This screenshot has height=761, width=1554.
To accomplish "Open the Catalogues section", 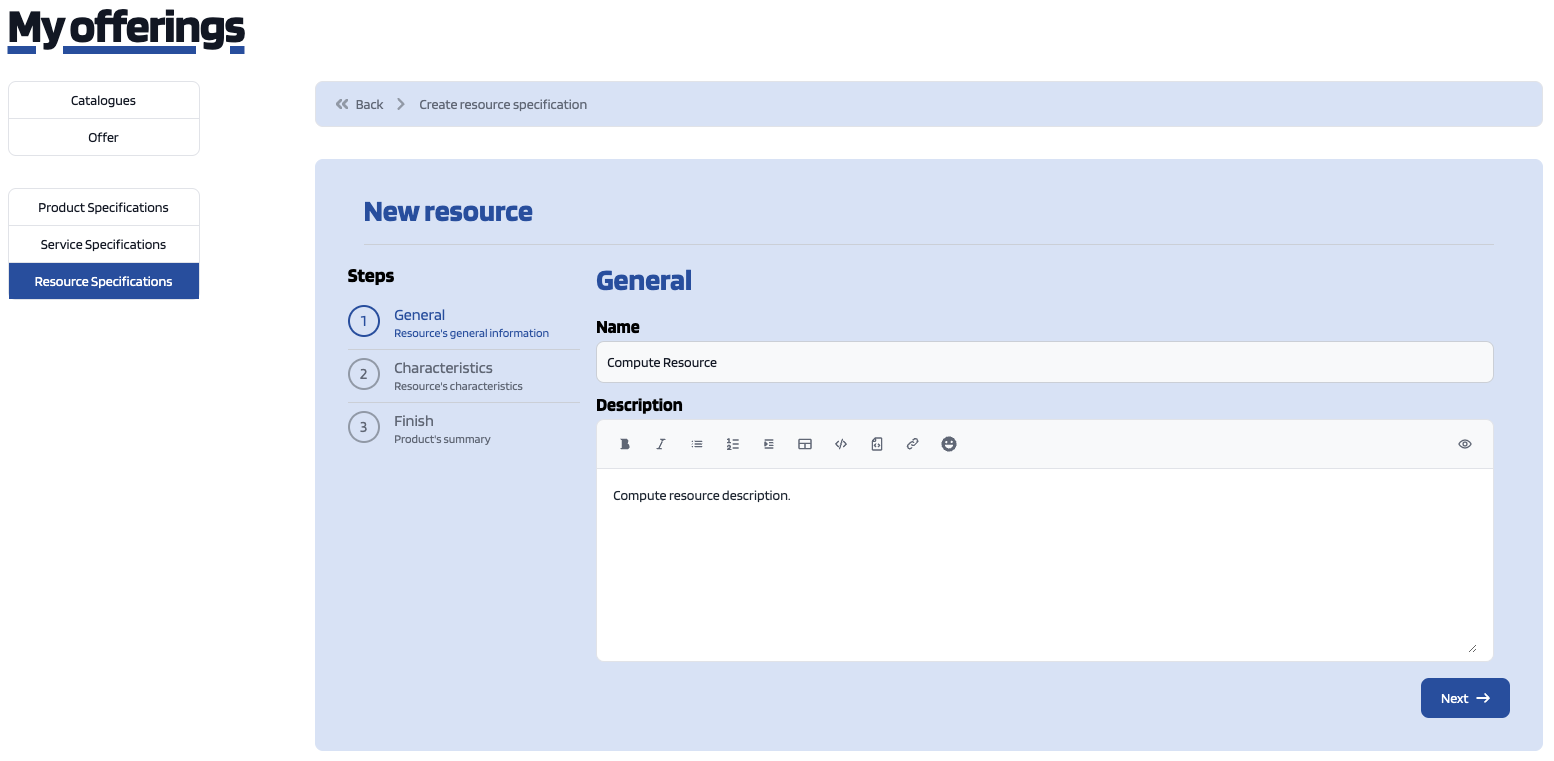I will (104, 100).
